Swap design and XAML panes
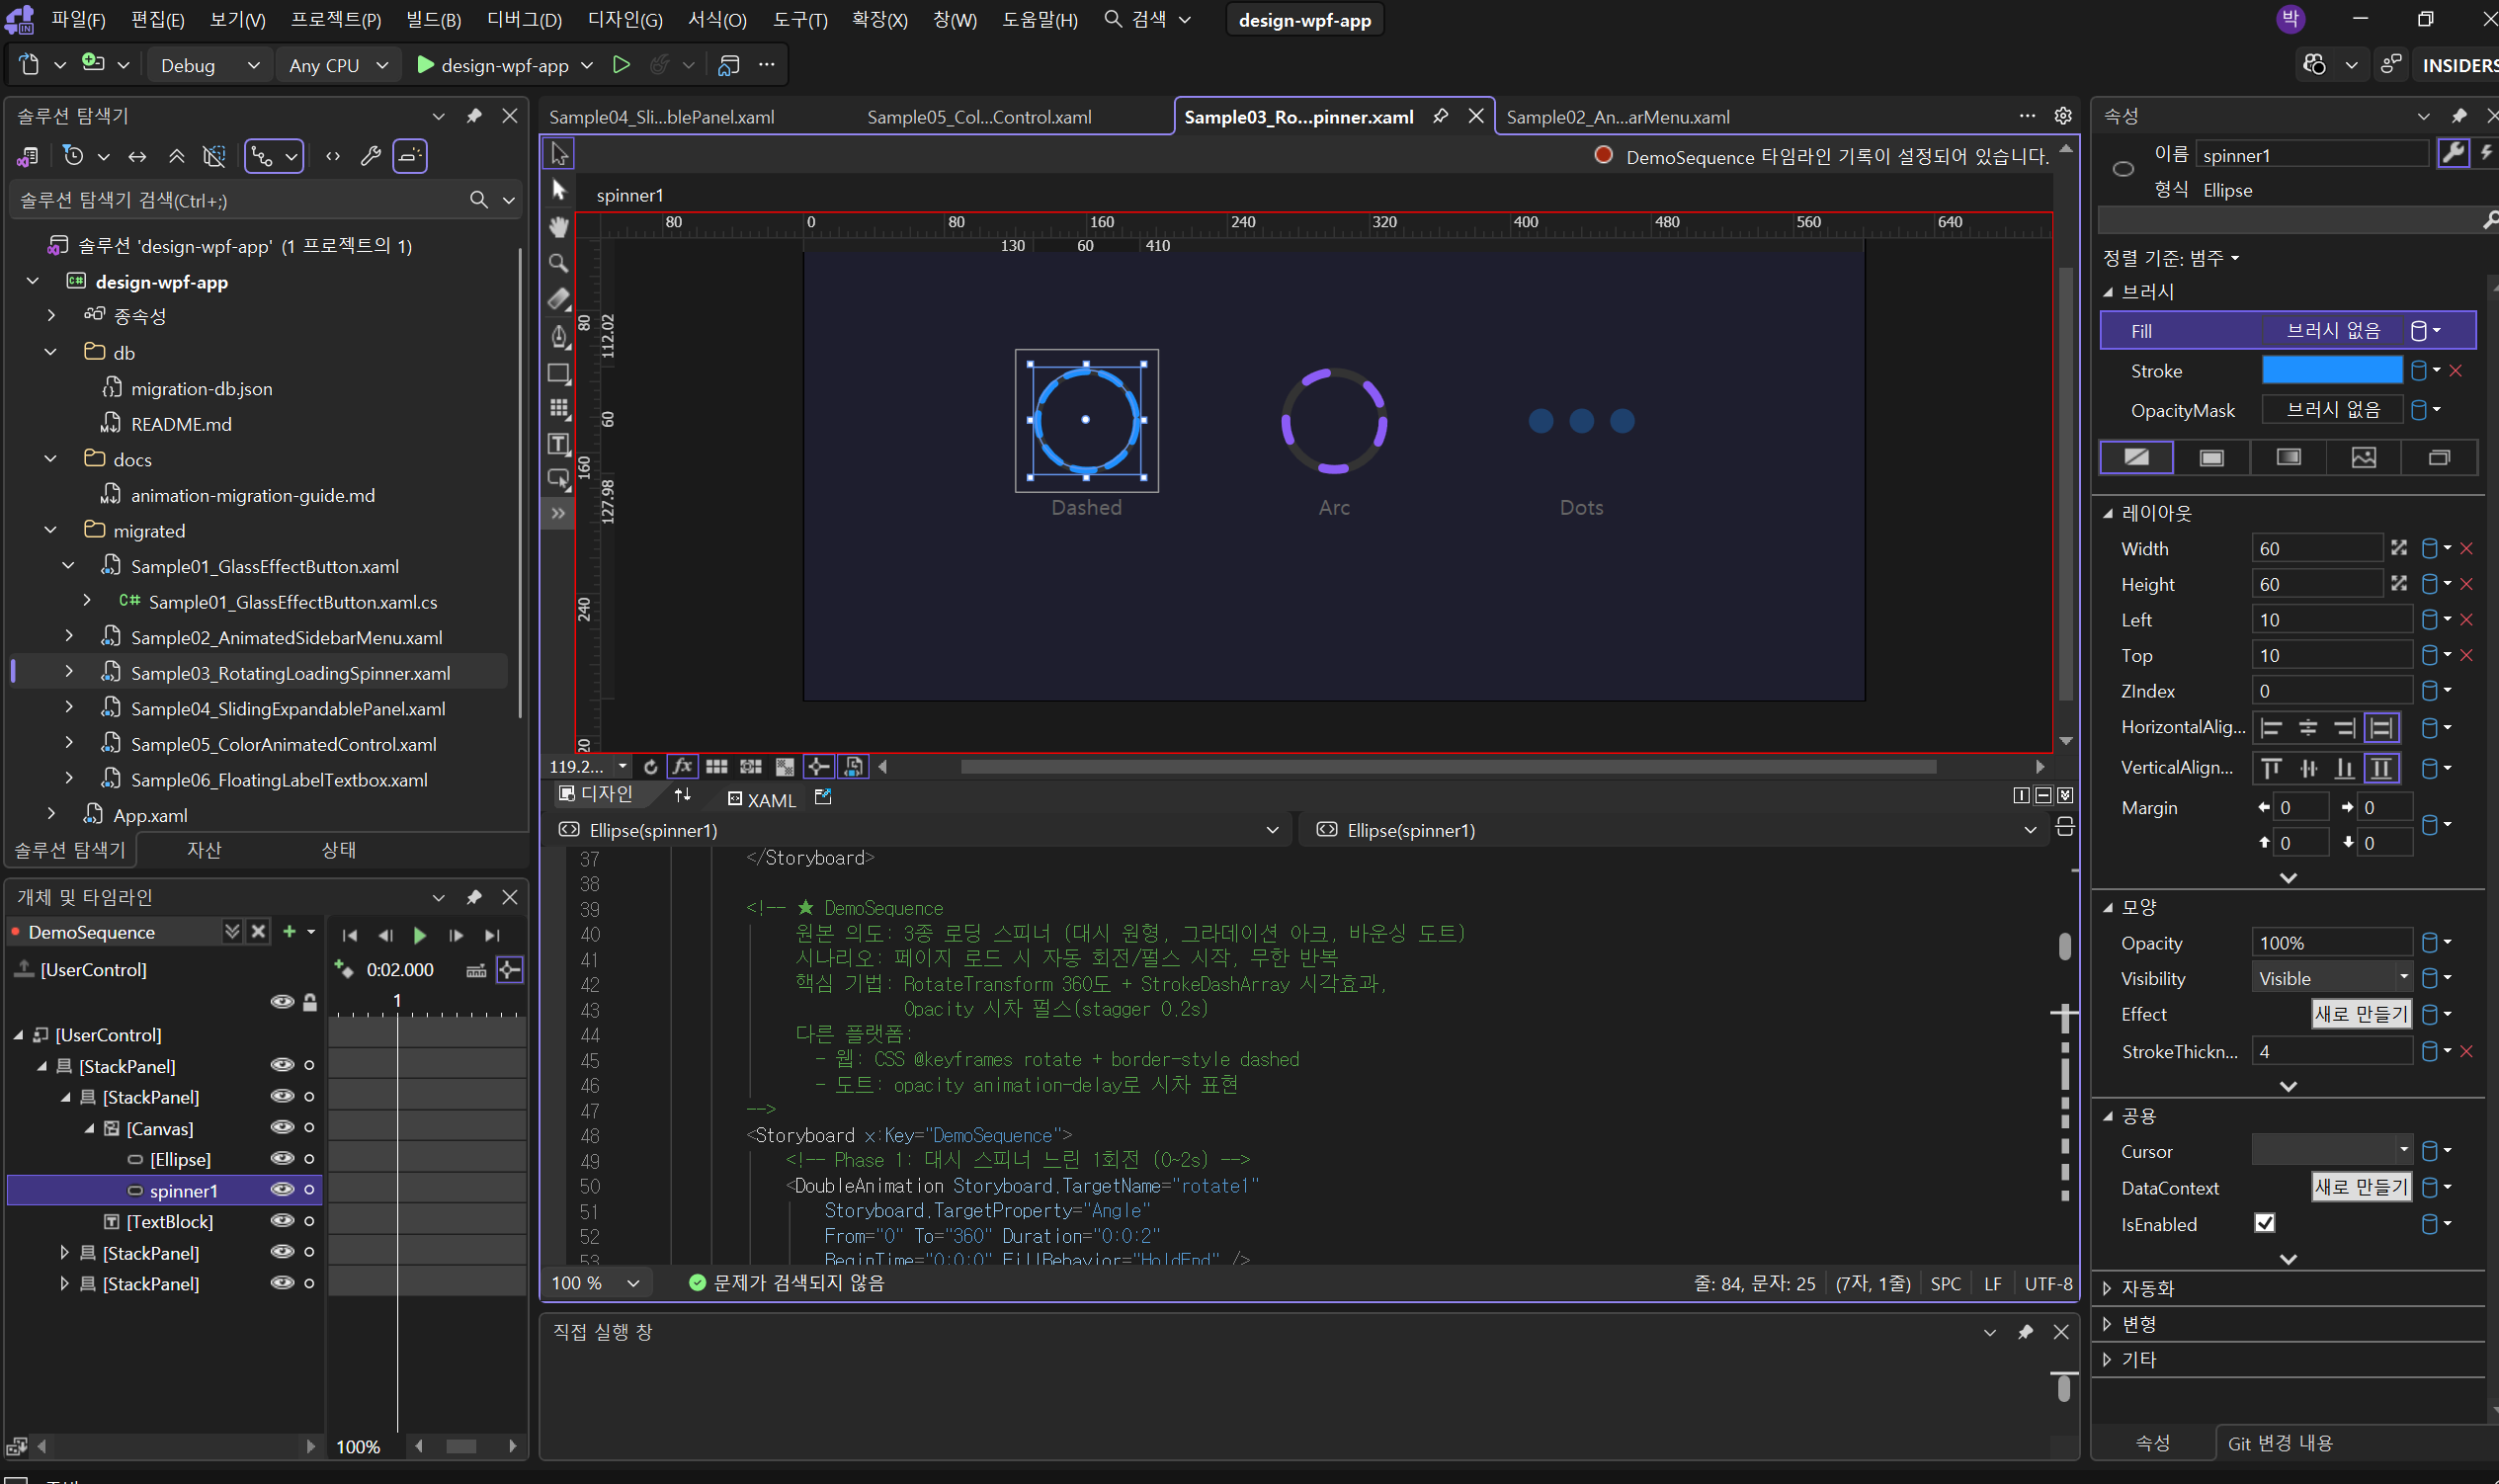 pyautogui.click(x=683, y=795)
